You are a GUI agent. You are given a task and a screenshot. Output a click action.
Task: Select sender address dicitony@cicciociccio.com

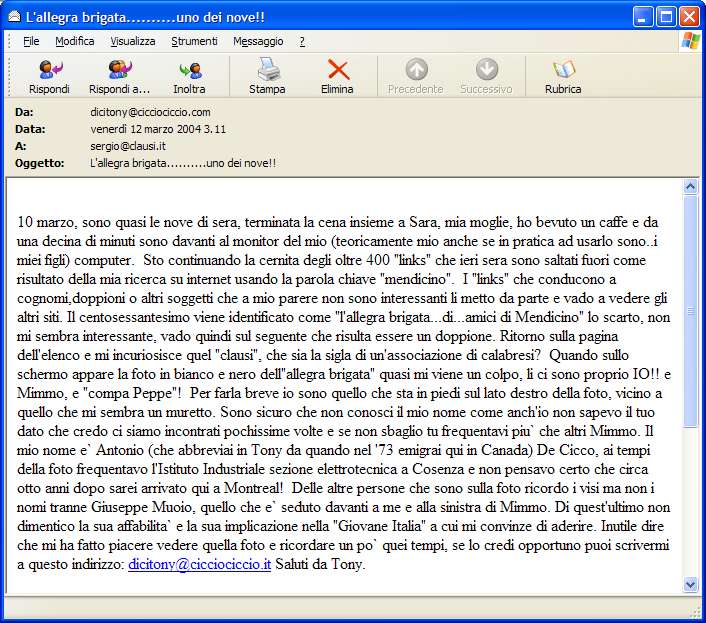coord(150,112)
